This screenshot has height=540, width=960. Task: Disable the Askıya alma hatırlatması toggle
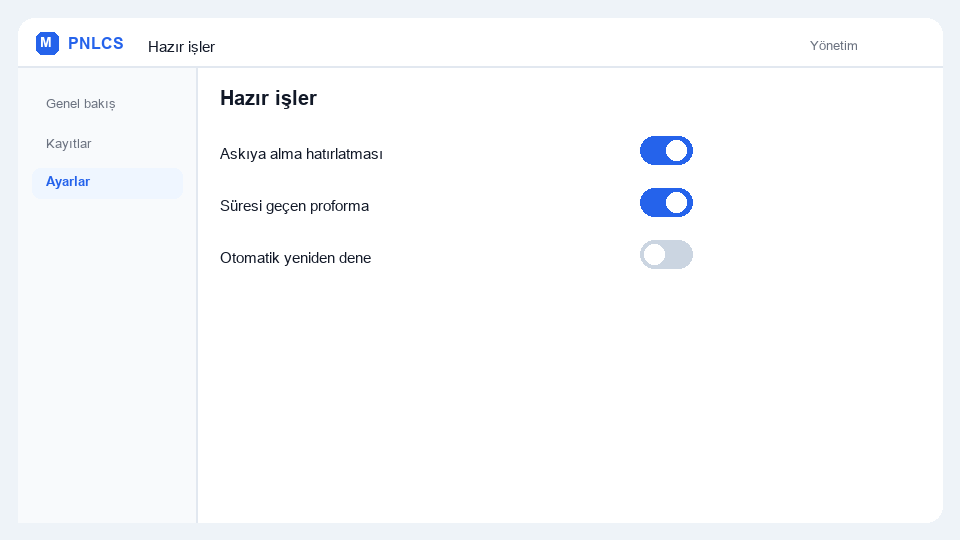(666, 151)
